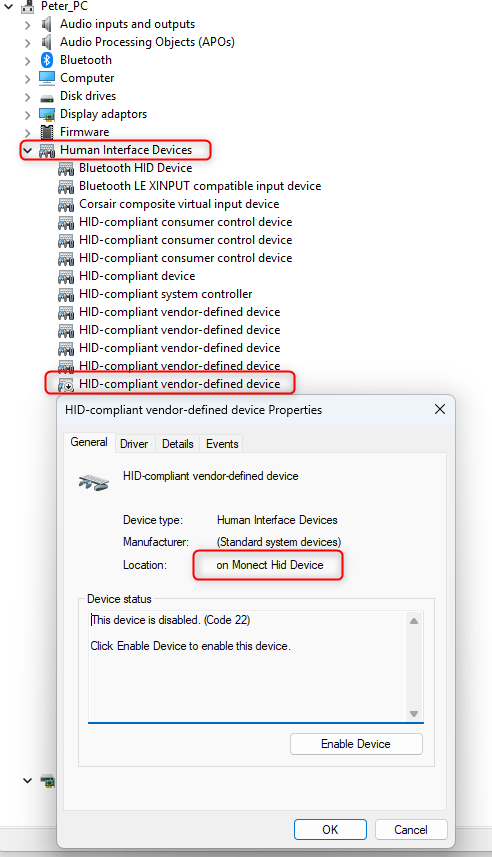
Task: Open the Details tab
Action: click(x=178, y=444)
